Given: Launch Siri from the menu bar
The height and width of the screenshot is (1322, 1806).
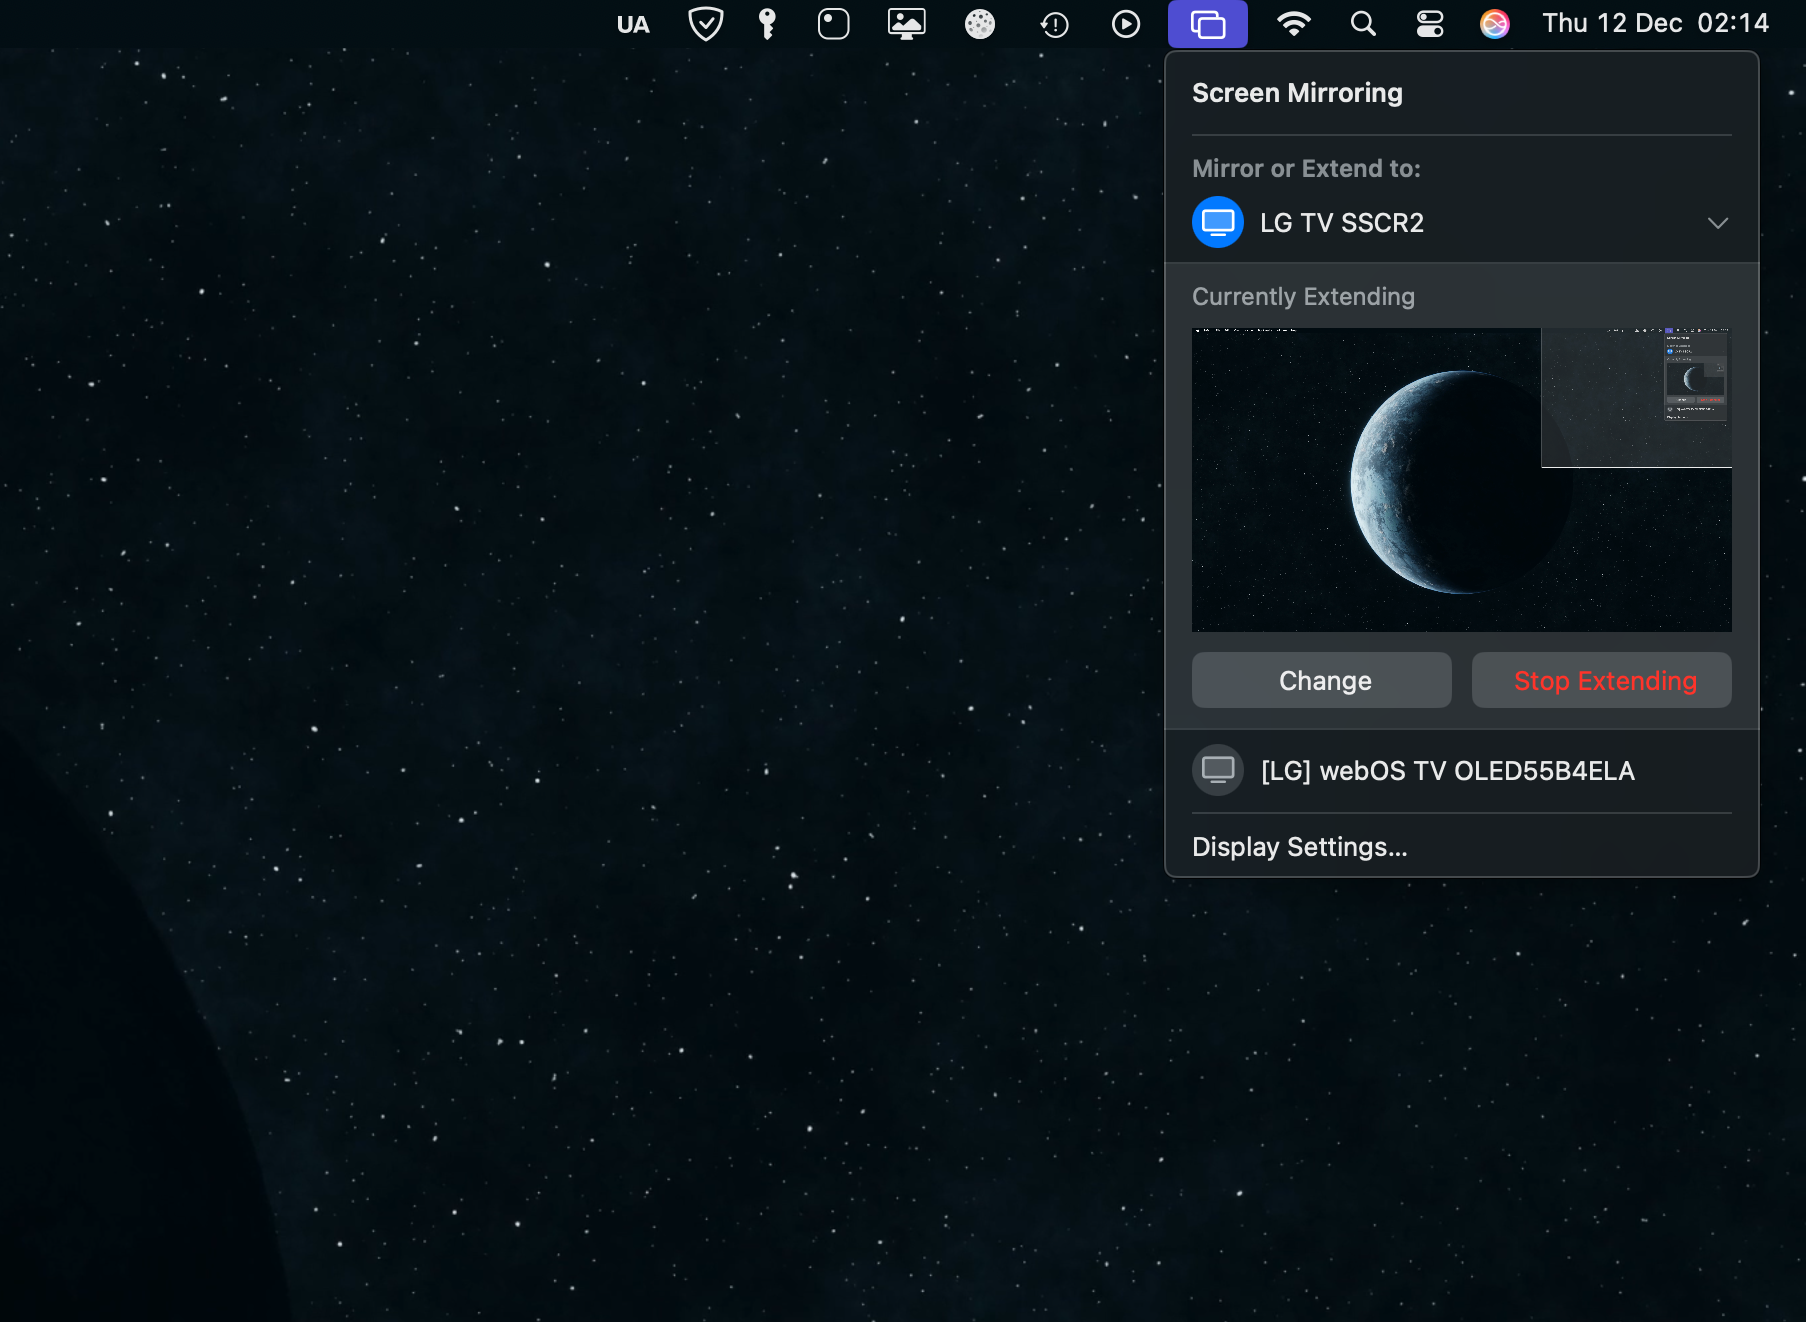Looking at the screenshot, I should tap(1494, 24).
